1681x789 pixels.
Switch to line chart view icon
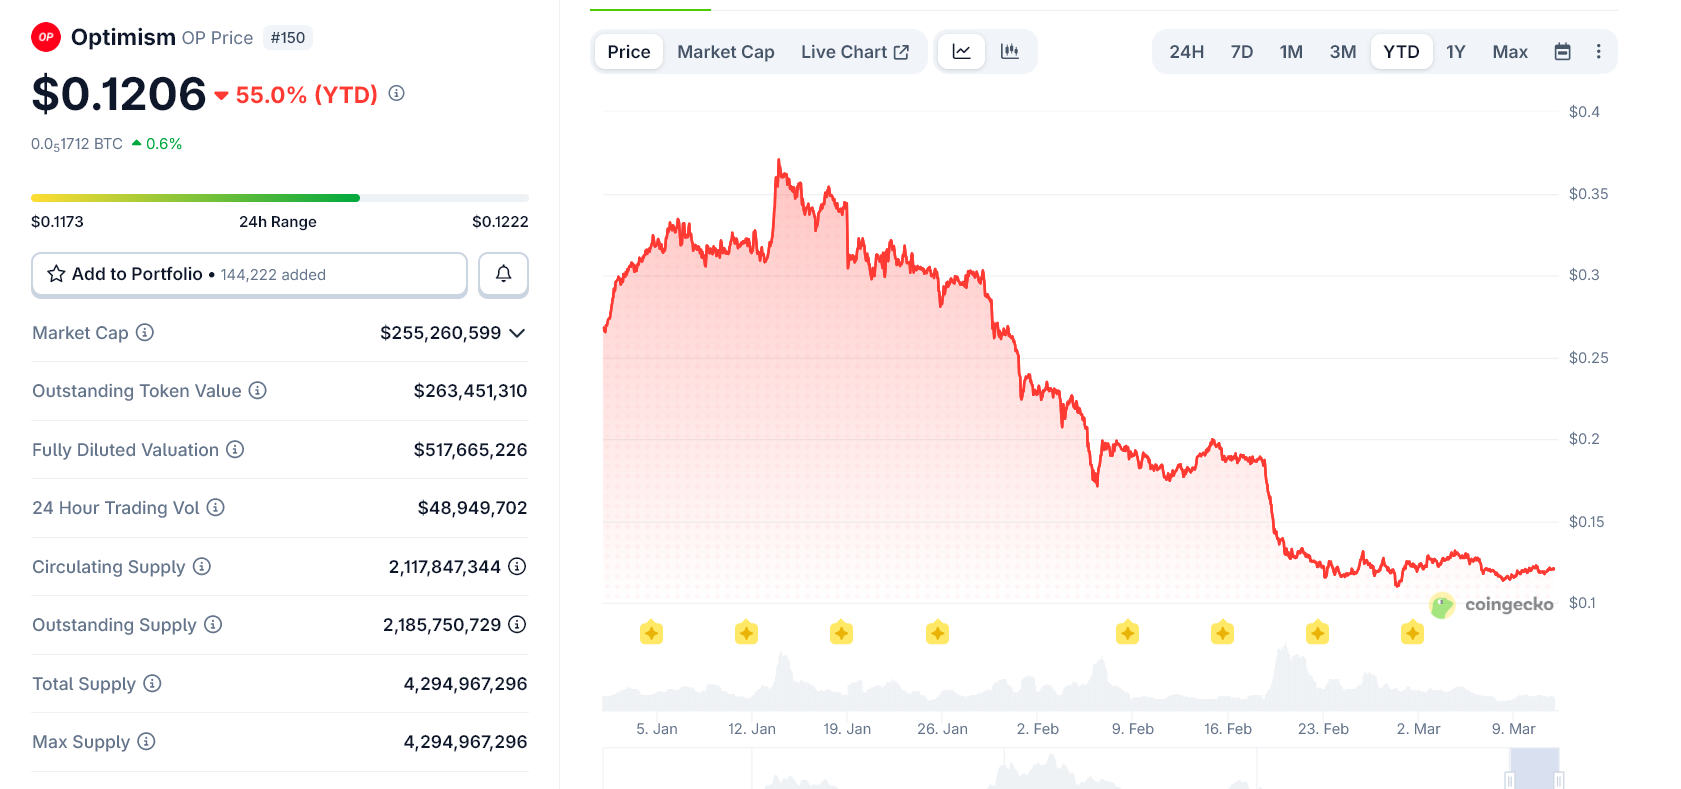tap(961, 52)
